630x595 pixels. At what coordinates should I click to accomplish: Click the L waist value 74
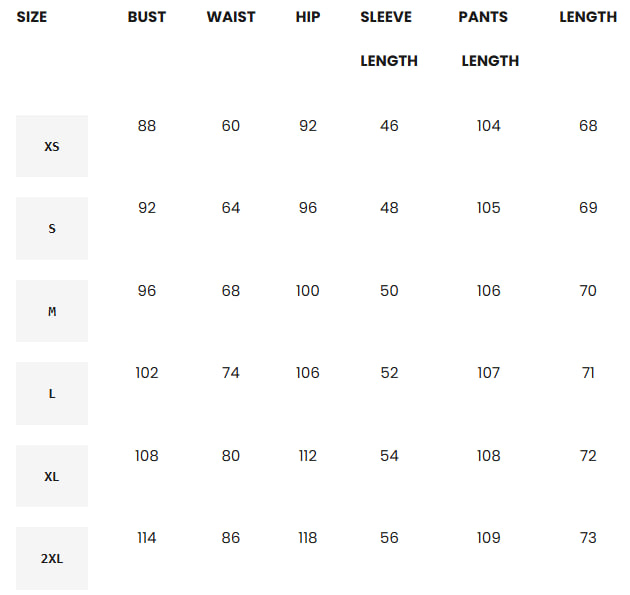231,373
